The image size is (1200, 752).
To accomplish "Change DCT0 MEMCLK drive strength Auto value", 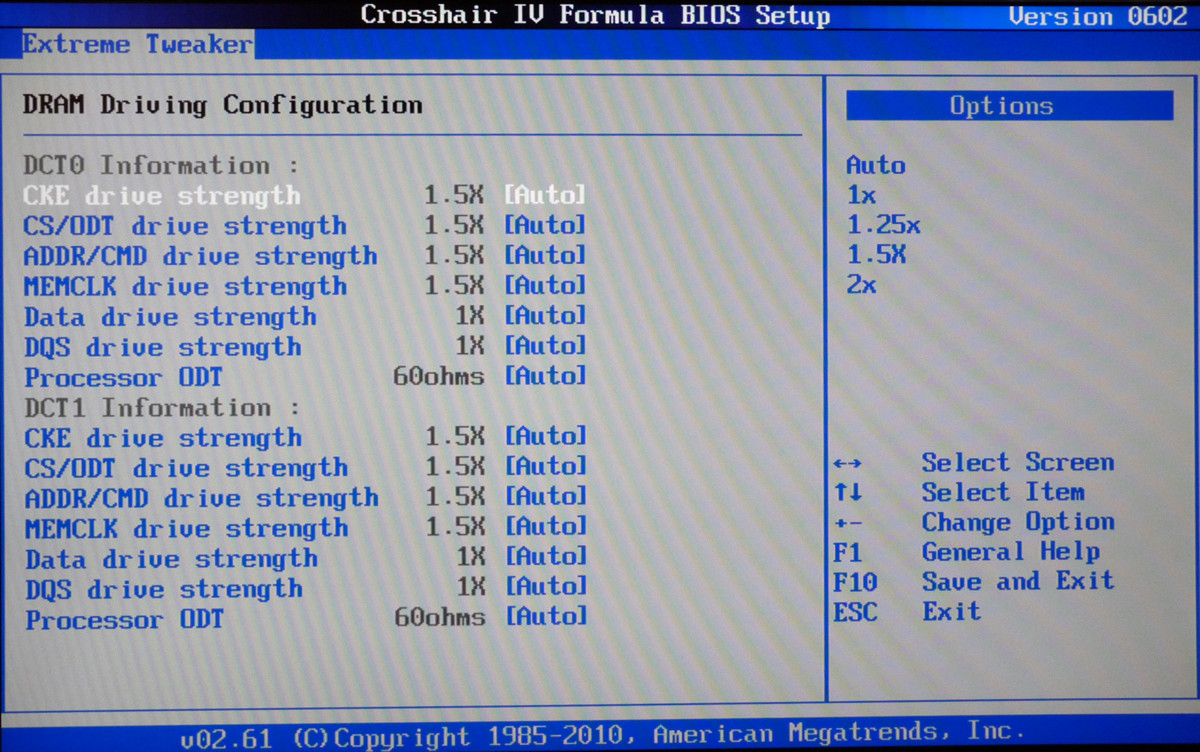I will coord(544,286).
